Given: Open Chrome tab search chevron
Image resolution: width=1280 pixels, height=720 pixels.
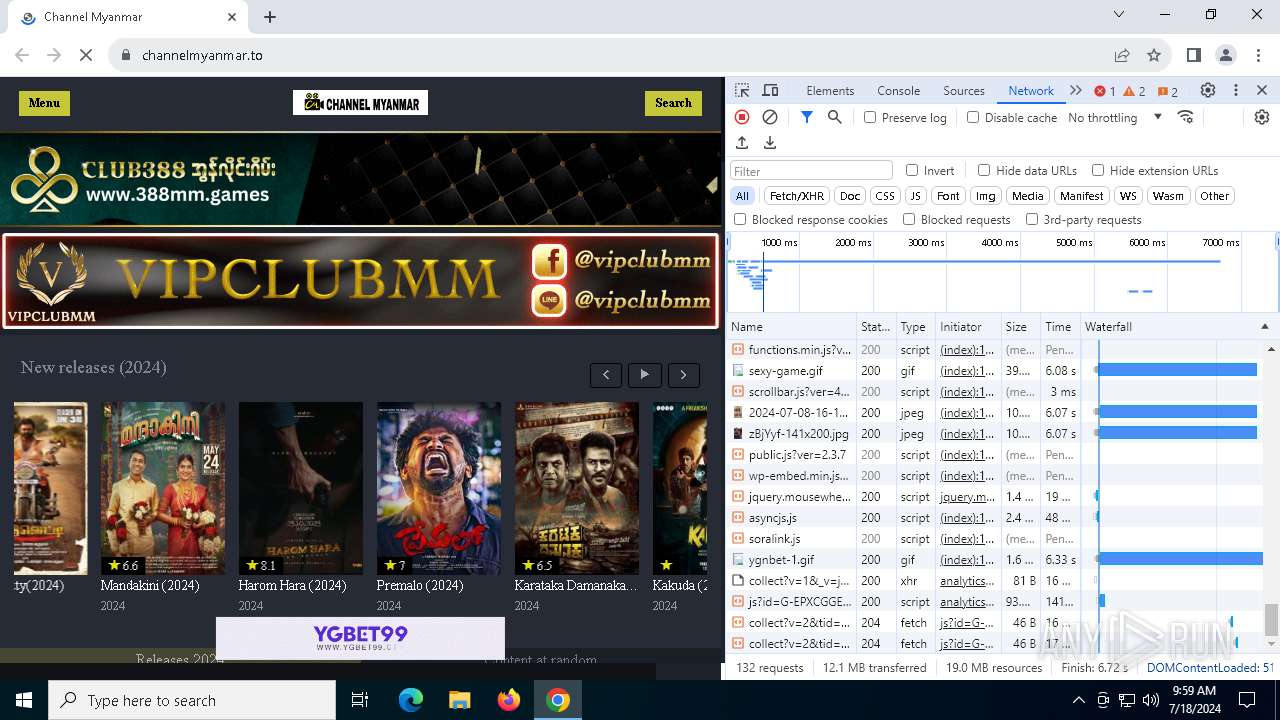Looking at the screenshot, I should tap(1119, 15).
